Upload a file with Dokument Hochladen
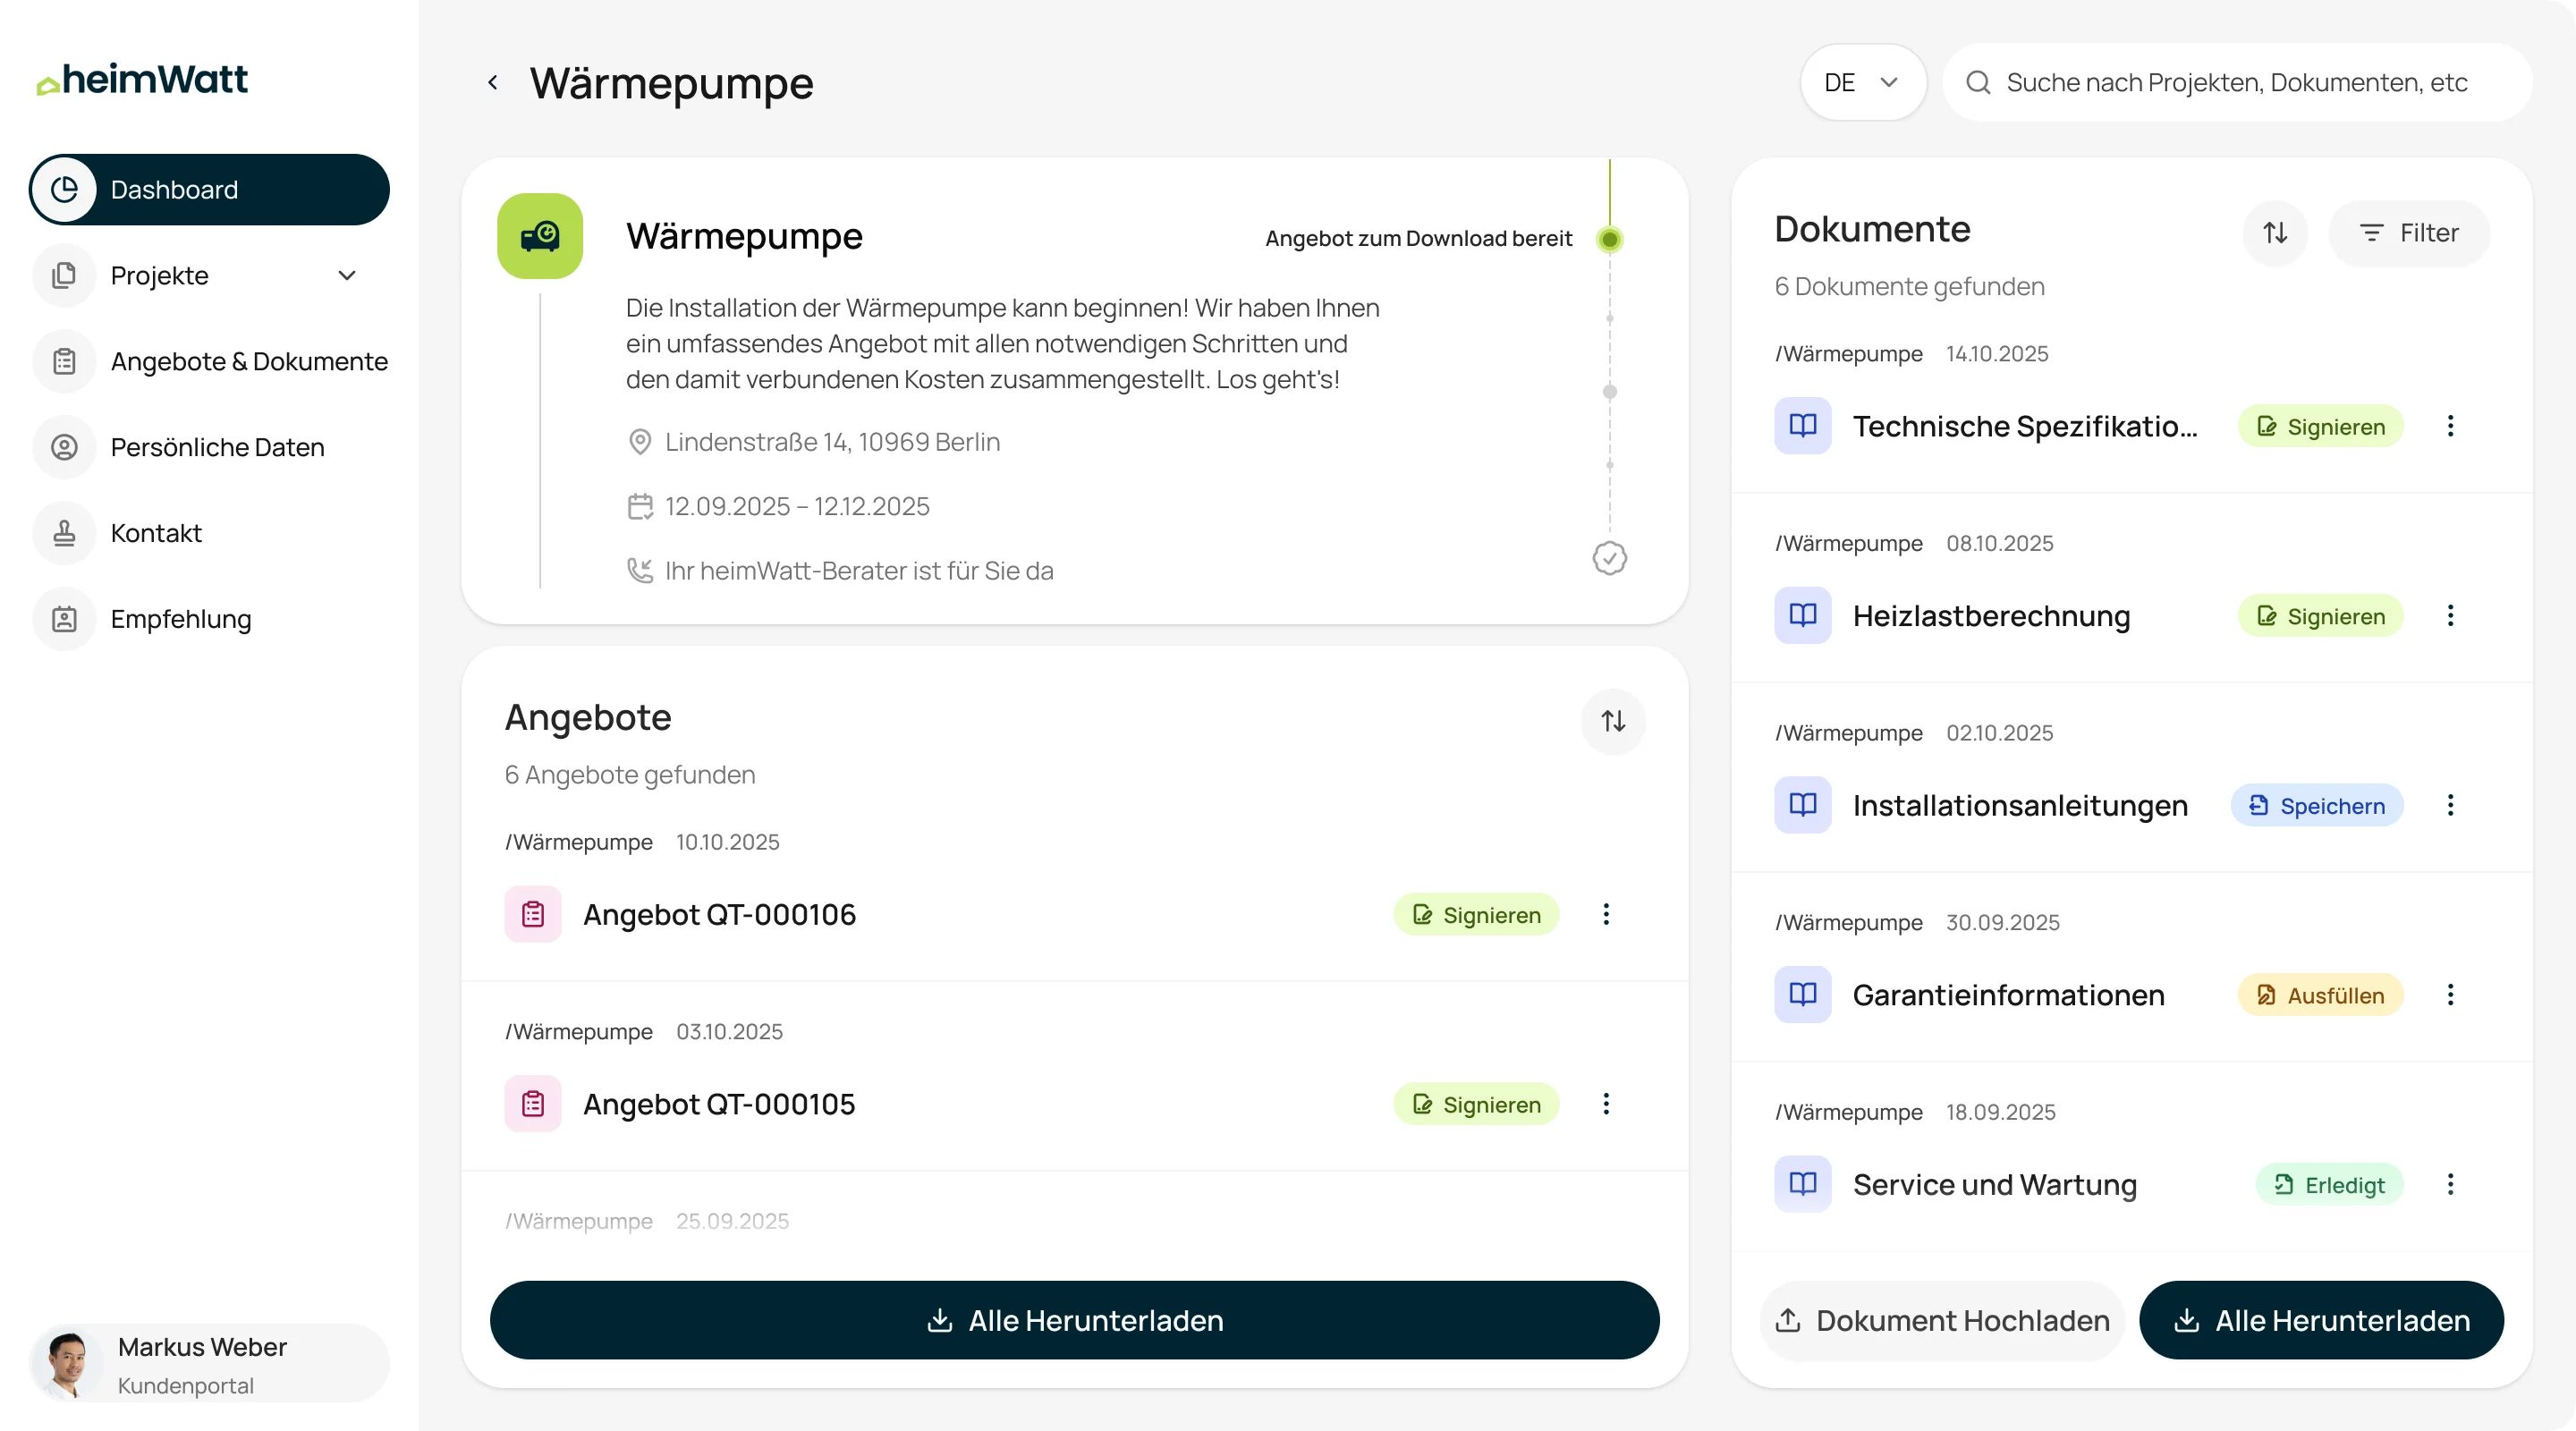This screenshot has width=2576, height=1431. click(1941, 1320)
